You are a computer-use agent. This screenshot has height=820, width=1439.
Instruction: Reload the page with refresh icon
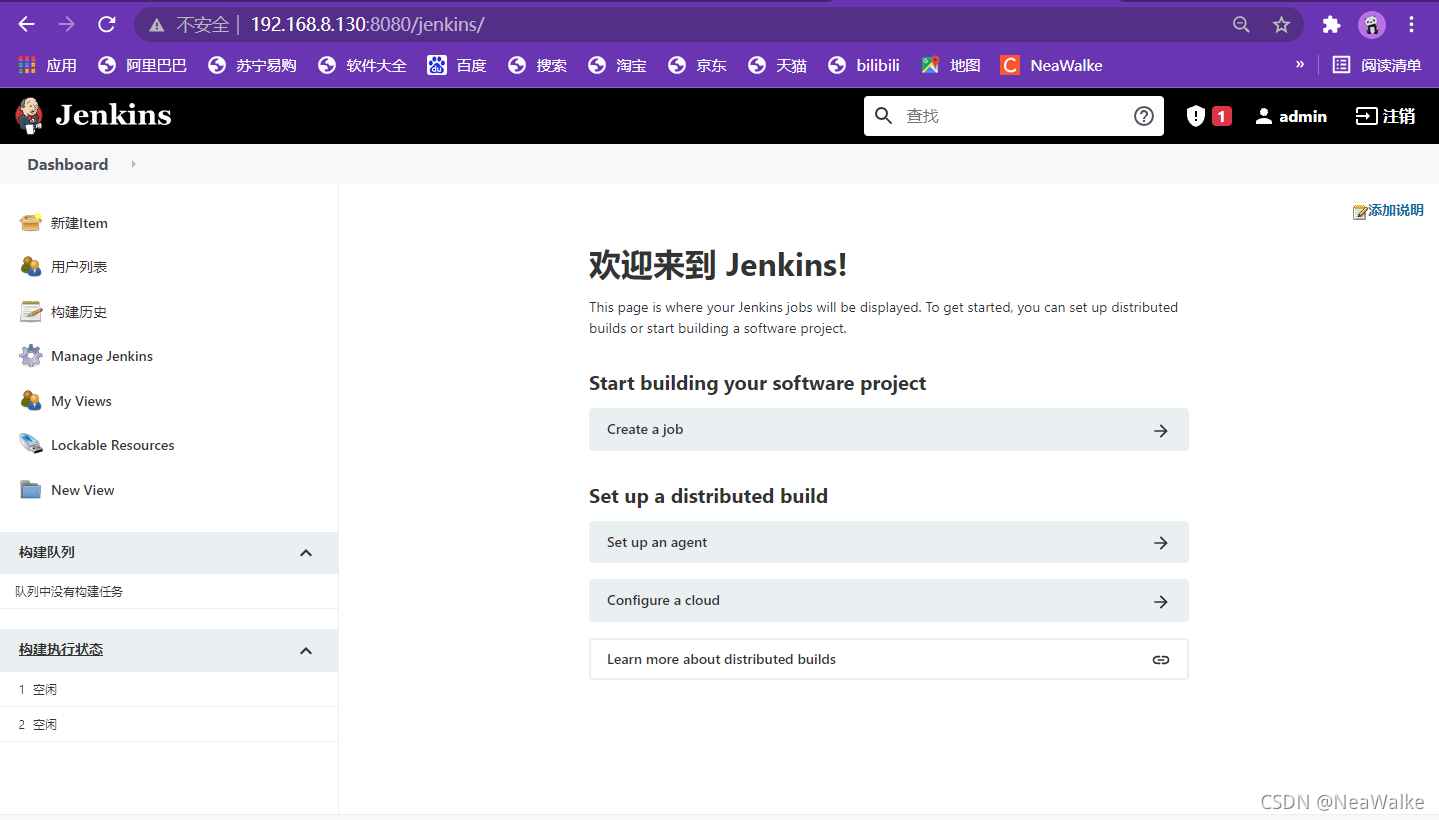coord(107,24)
